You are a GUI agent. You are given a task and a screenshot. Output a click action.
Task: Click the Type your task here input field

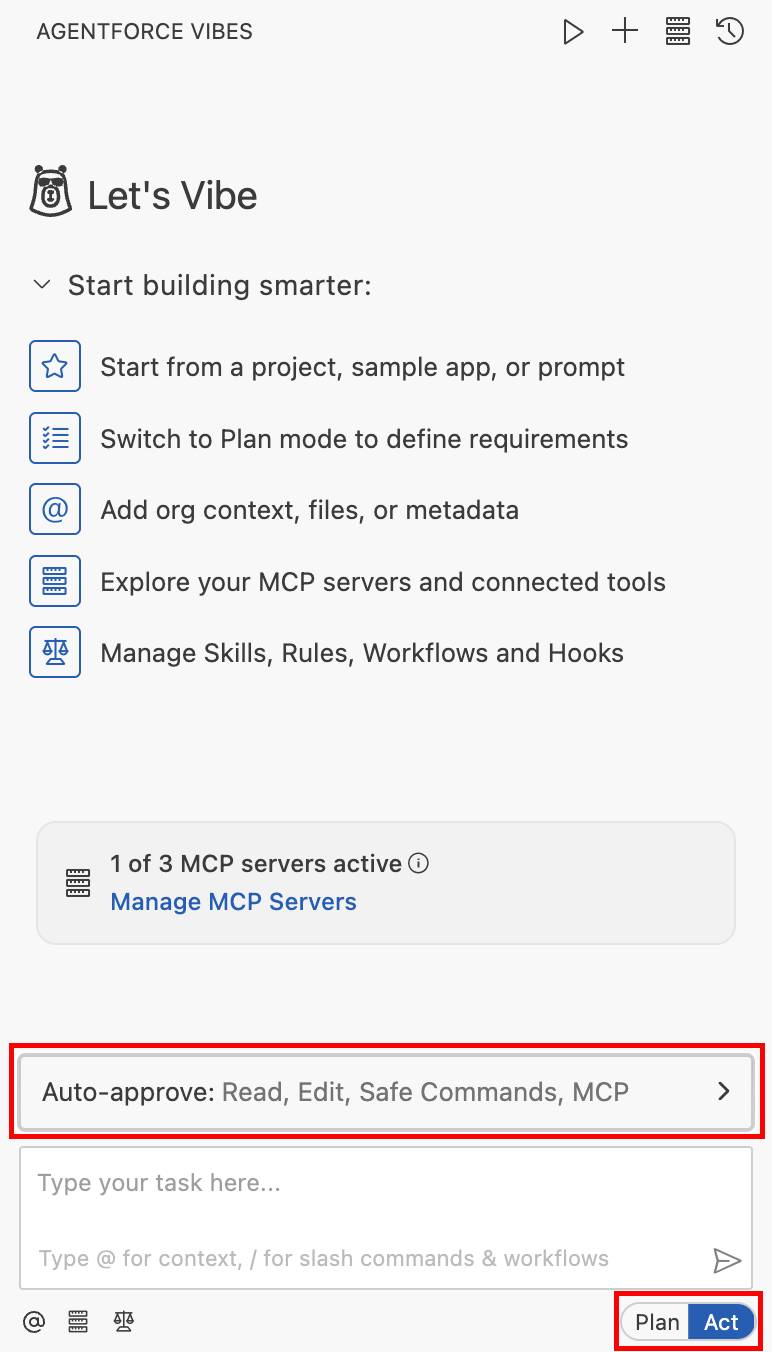tap(386, 1217)
